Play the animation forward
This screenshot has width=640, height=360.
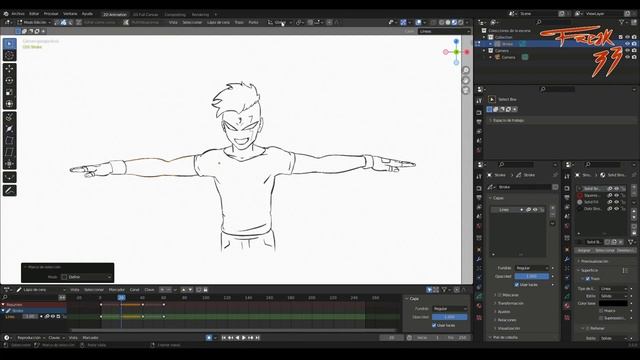244,338
